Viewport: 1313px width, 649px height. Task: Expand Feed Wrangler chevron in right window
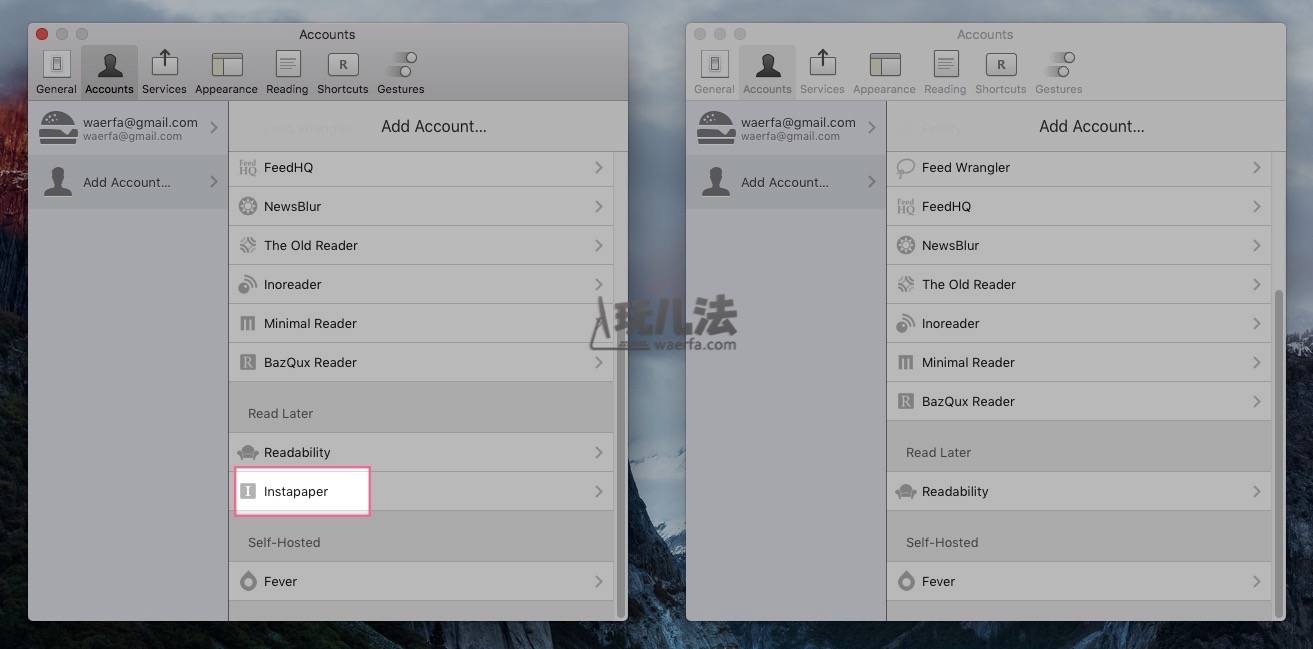point(1256,168)
